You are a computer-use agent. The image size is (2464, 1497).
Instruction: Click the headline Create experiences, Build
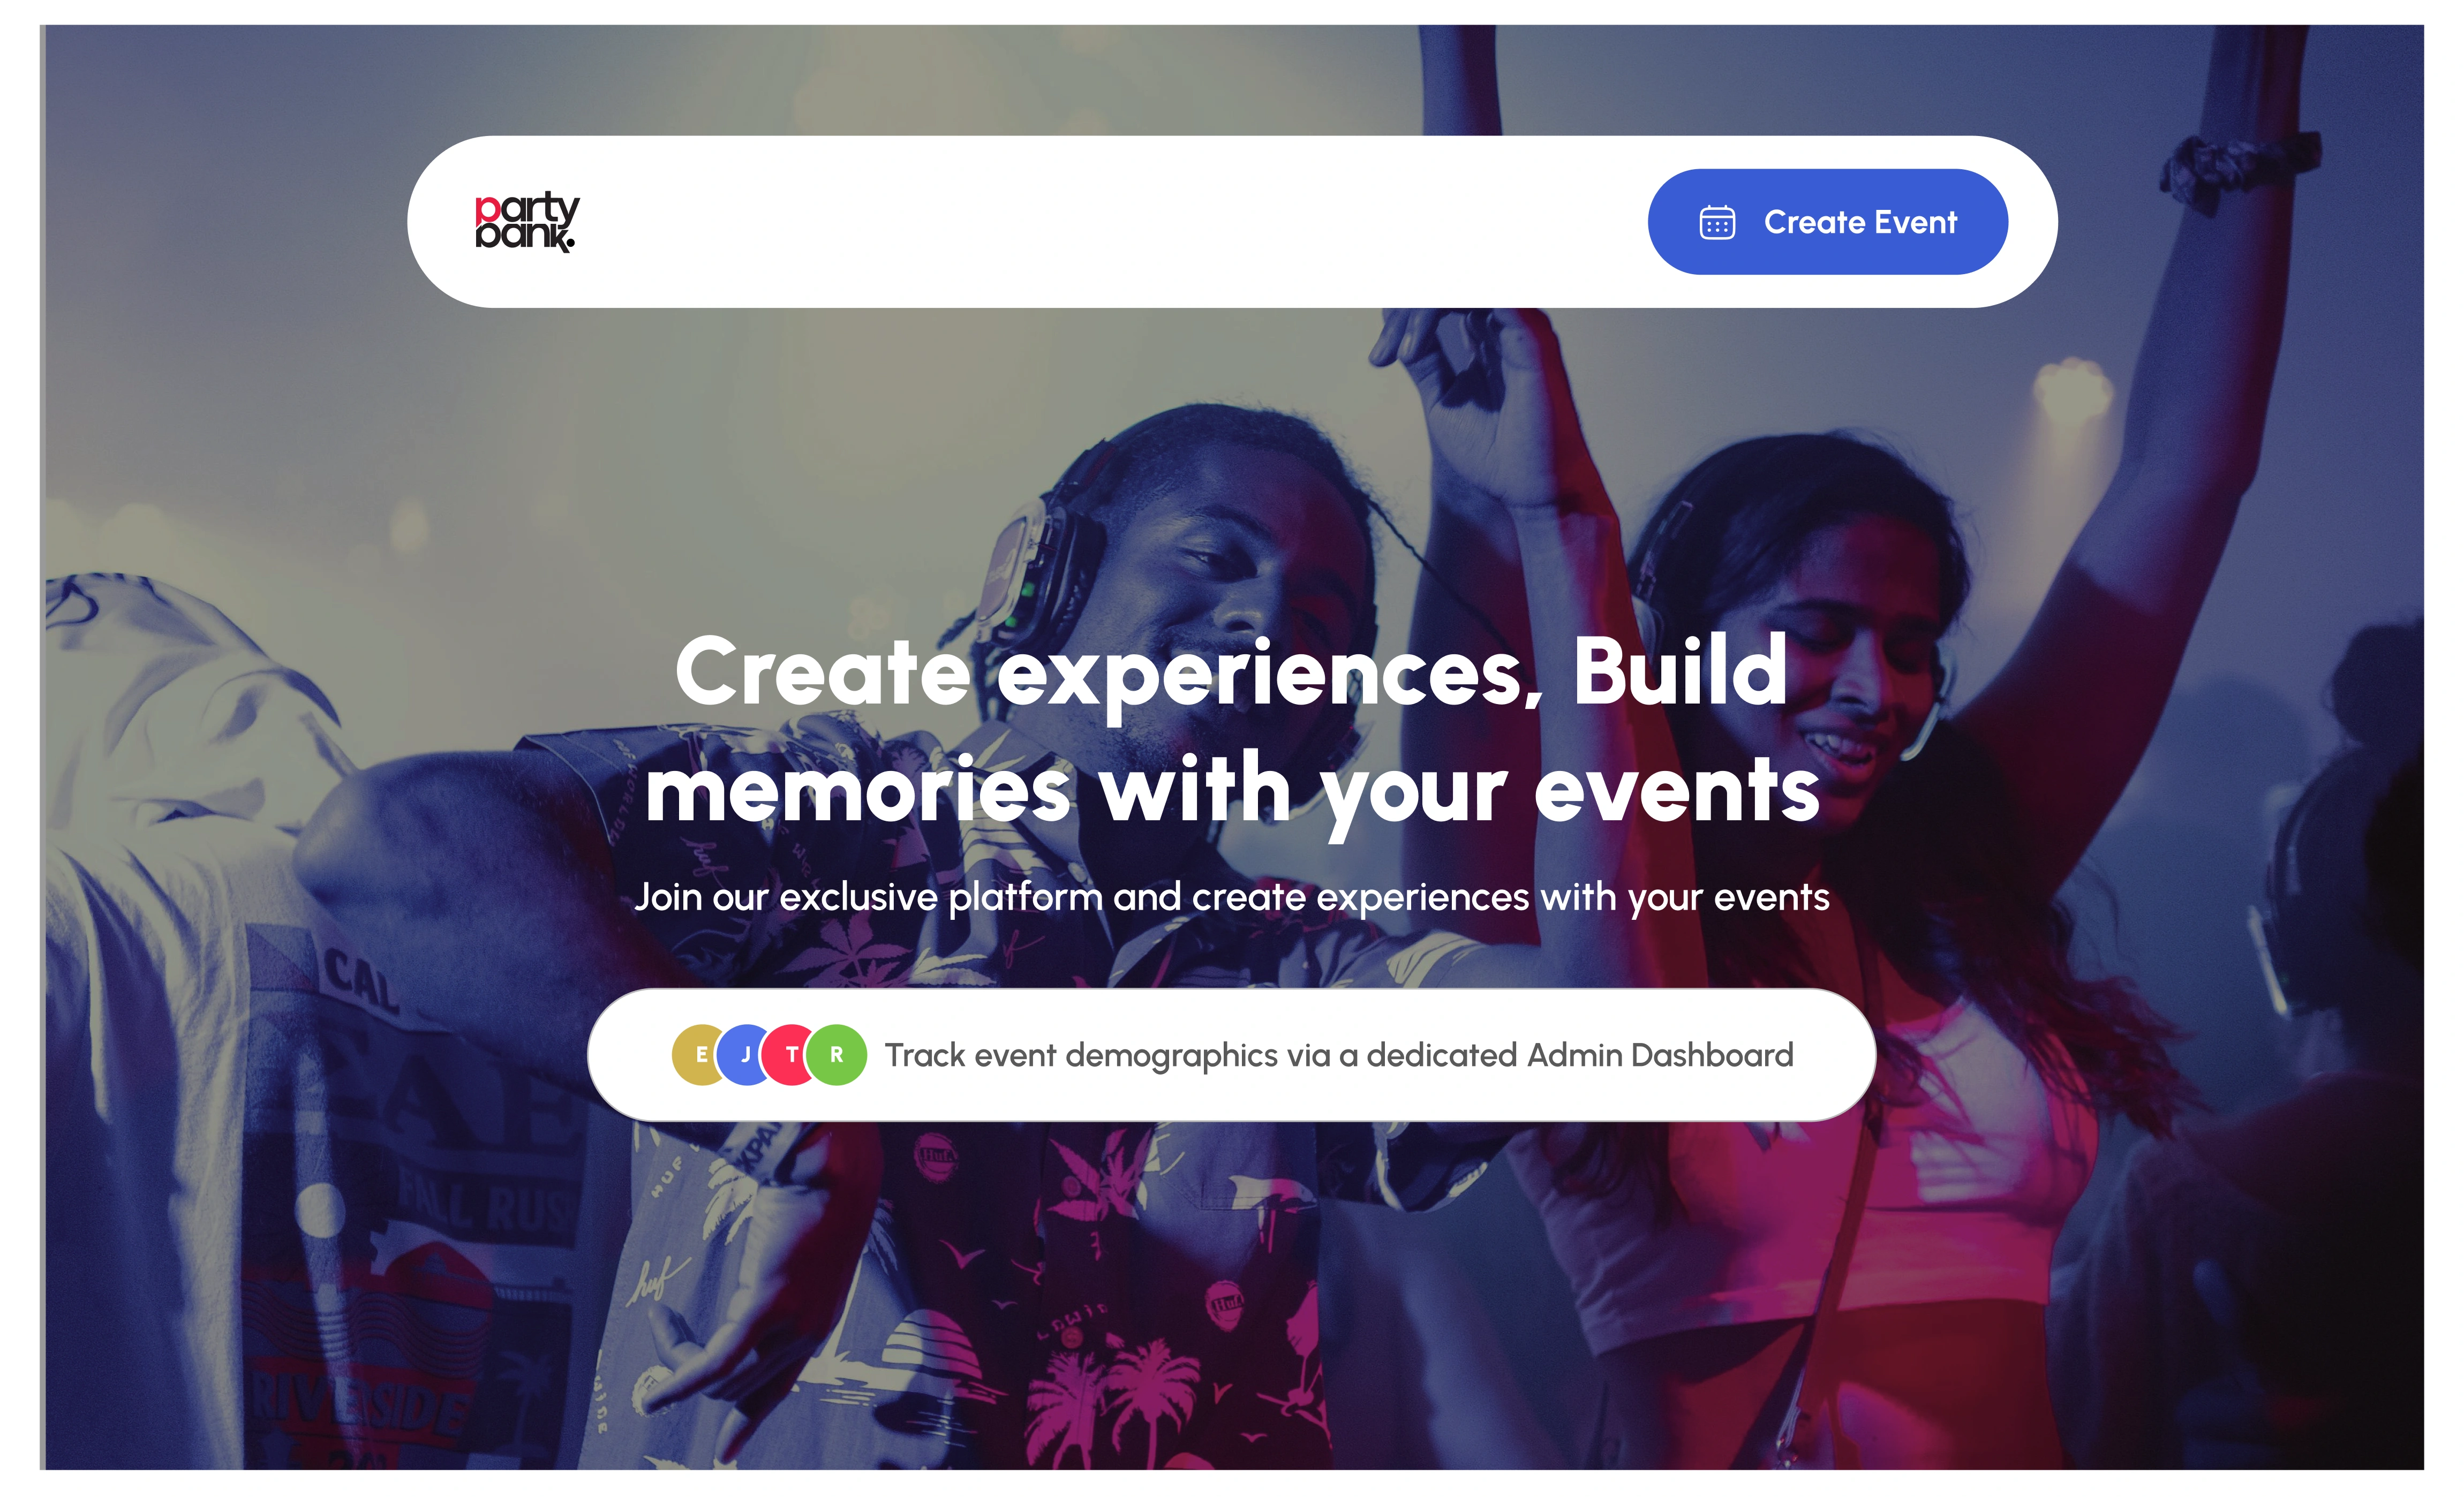pos(1231,672)
